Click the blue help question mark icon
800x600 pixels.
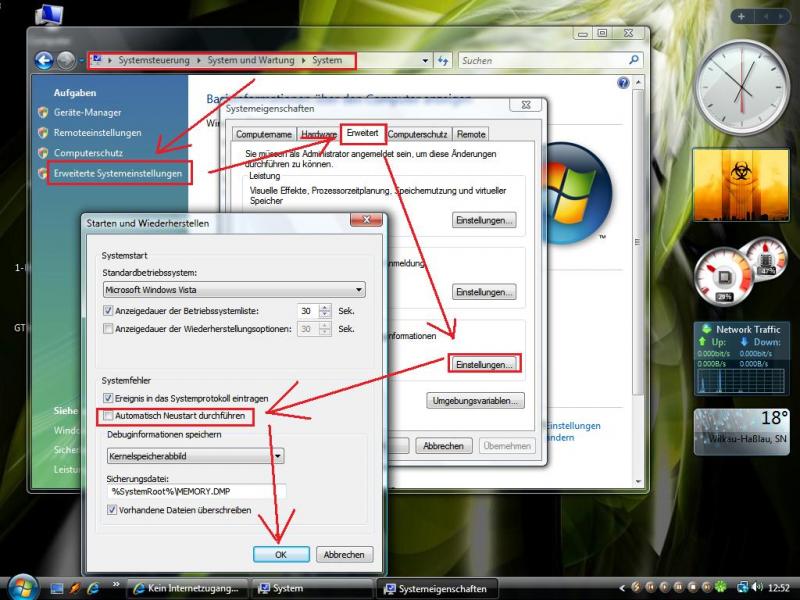[624, 84]
